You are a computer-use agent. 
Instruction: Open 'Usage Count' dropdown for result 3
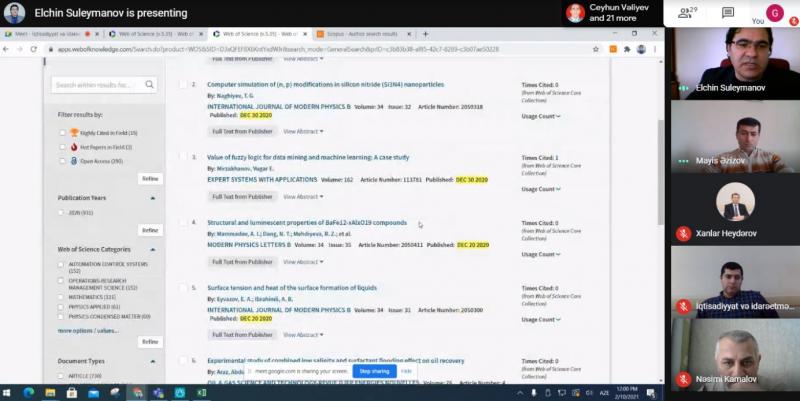(541, 189)
